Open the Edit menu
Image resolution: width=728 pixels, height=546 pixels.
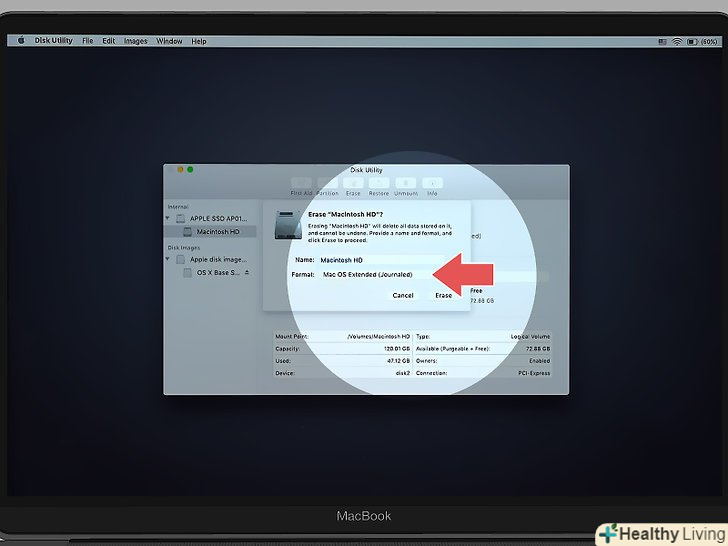109,41
